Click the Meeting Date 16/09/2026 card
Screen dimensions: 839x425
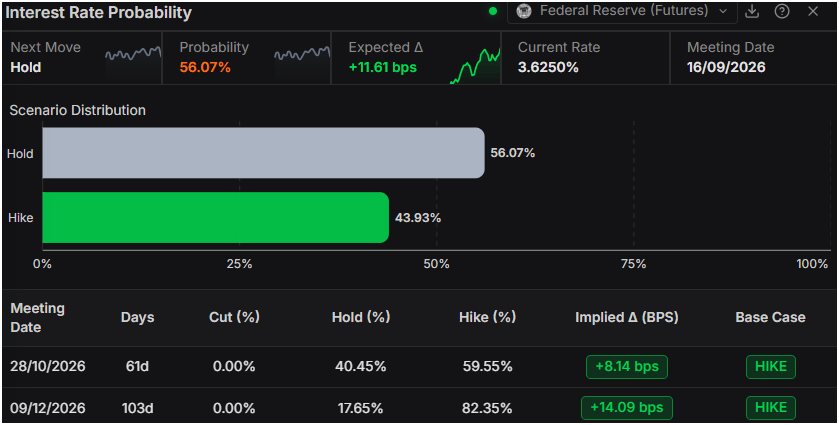coord(753,57)
